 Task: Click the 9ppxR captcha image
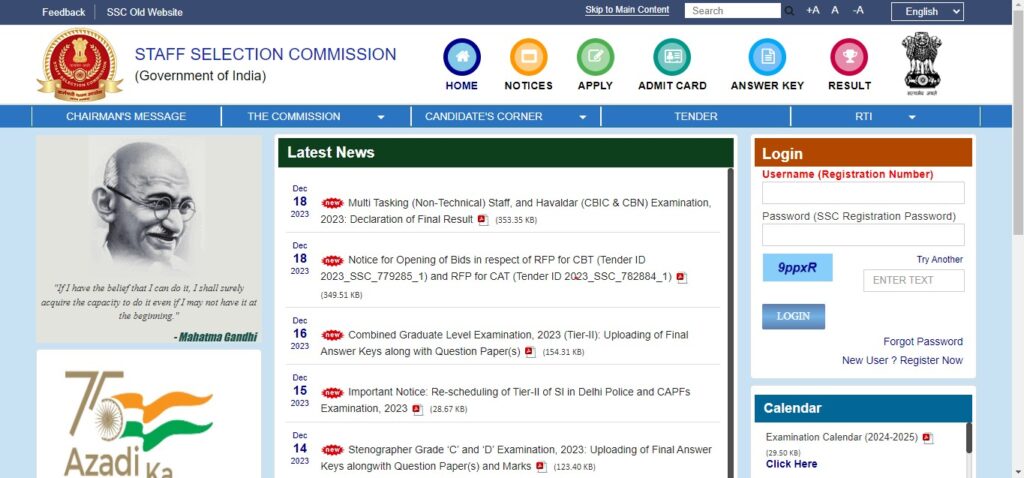click(797, 267)
